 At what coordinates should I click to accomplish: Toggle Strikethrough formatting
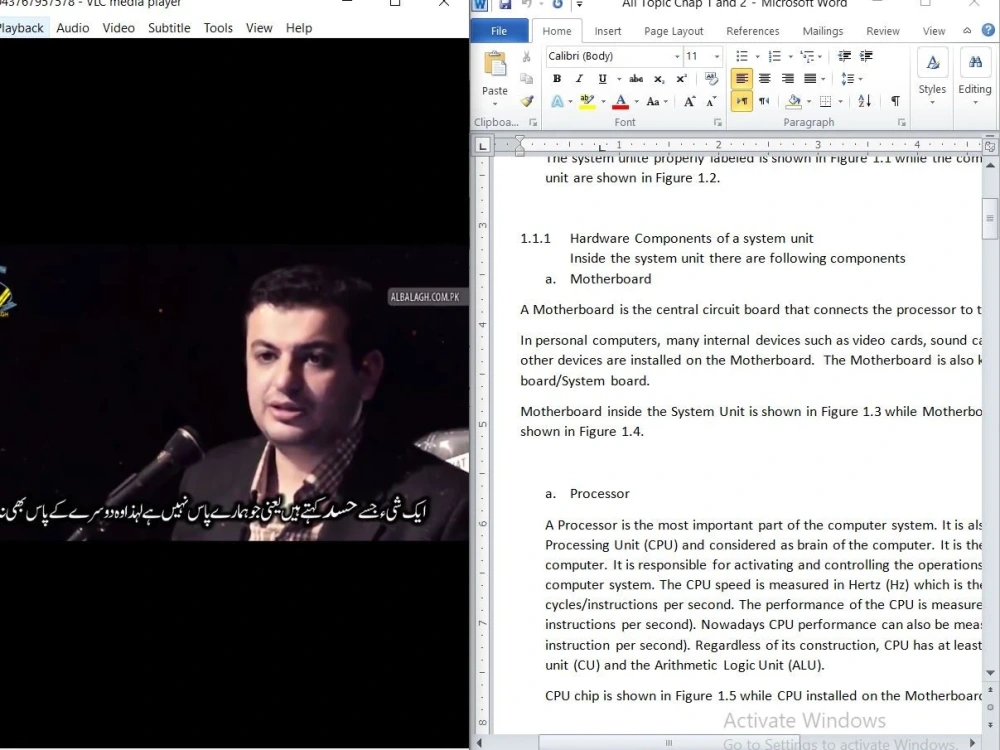(x=636, y=78)
